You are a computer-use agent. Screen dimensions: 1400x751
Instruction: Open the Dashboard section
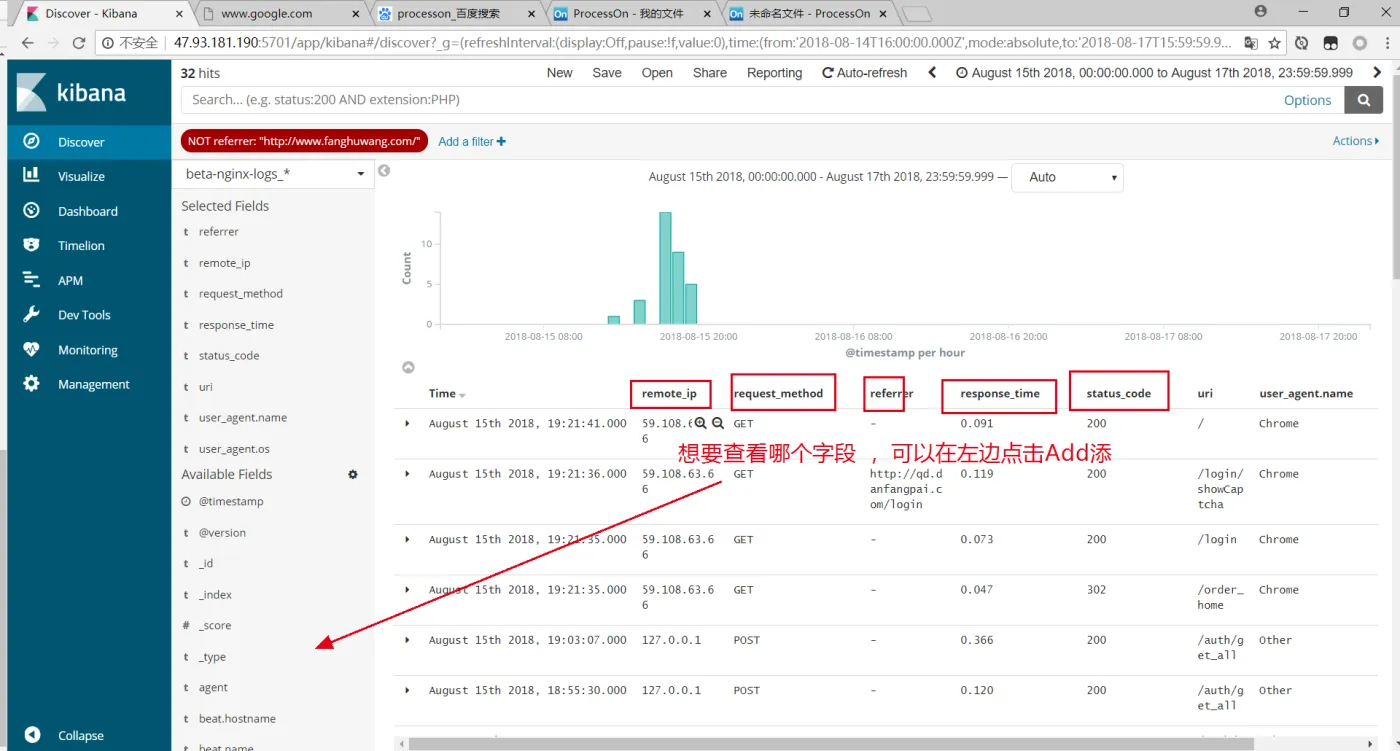click(x=89, y=211)
